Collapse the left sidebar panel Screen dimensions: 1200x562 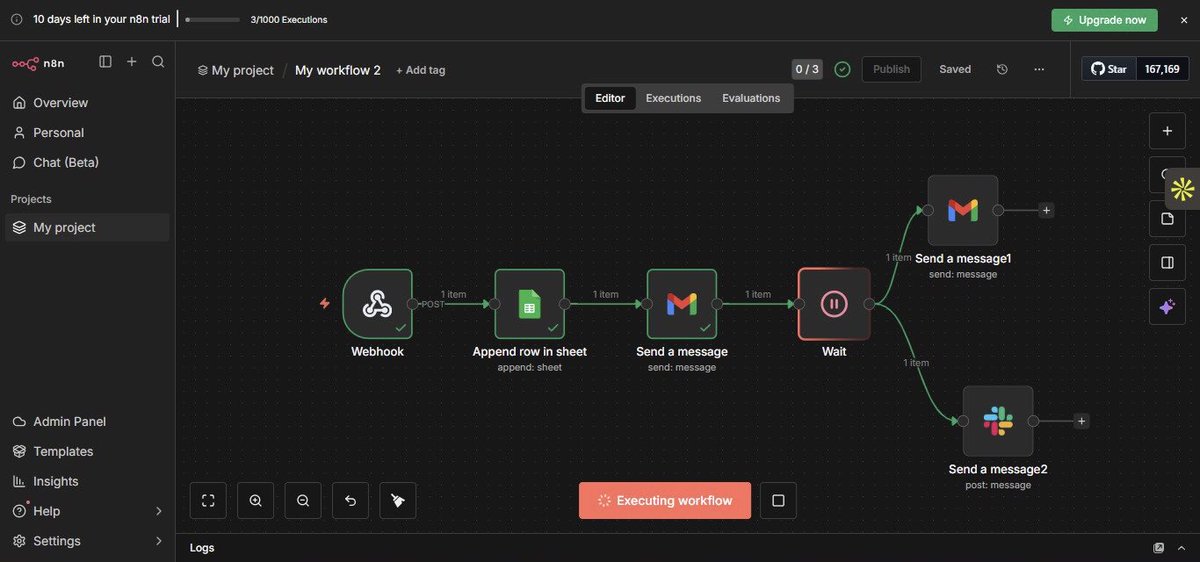(105, 62)
